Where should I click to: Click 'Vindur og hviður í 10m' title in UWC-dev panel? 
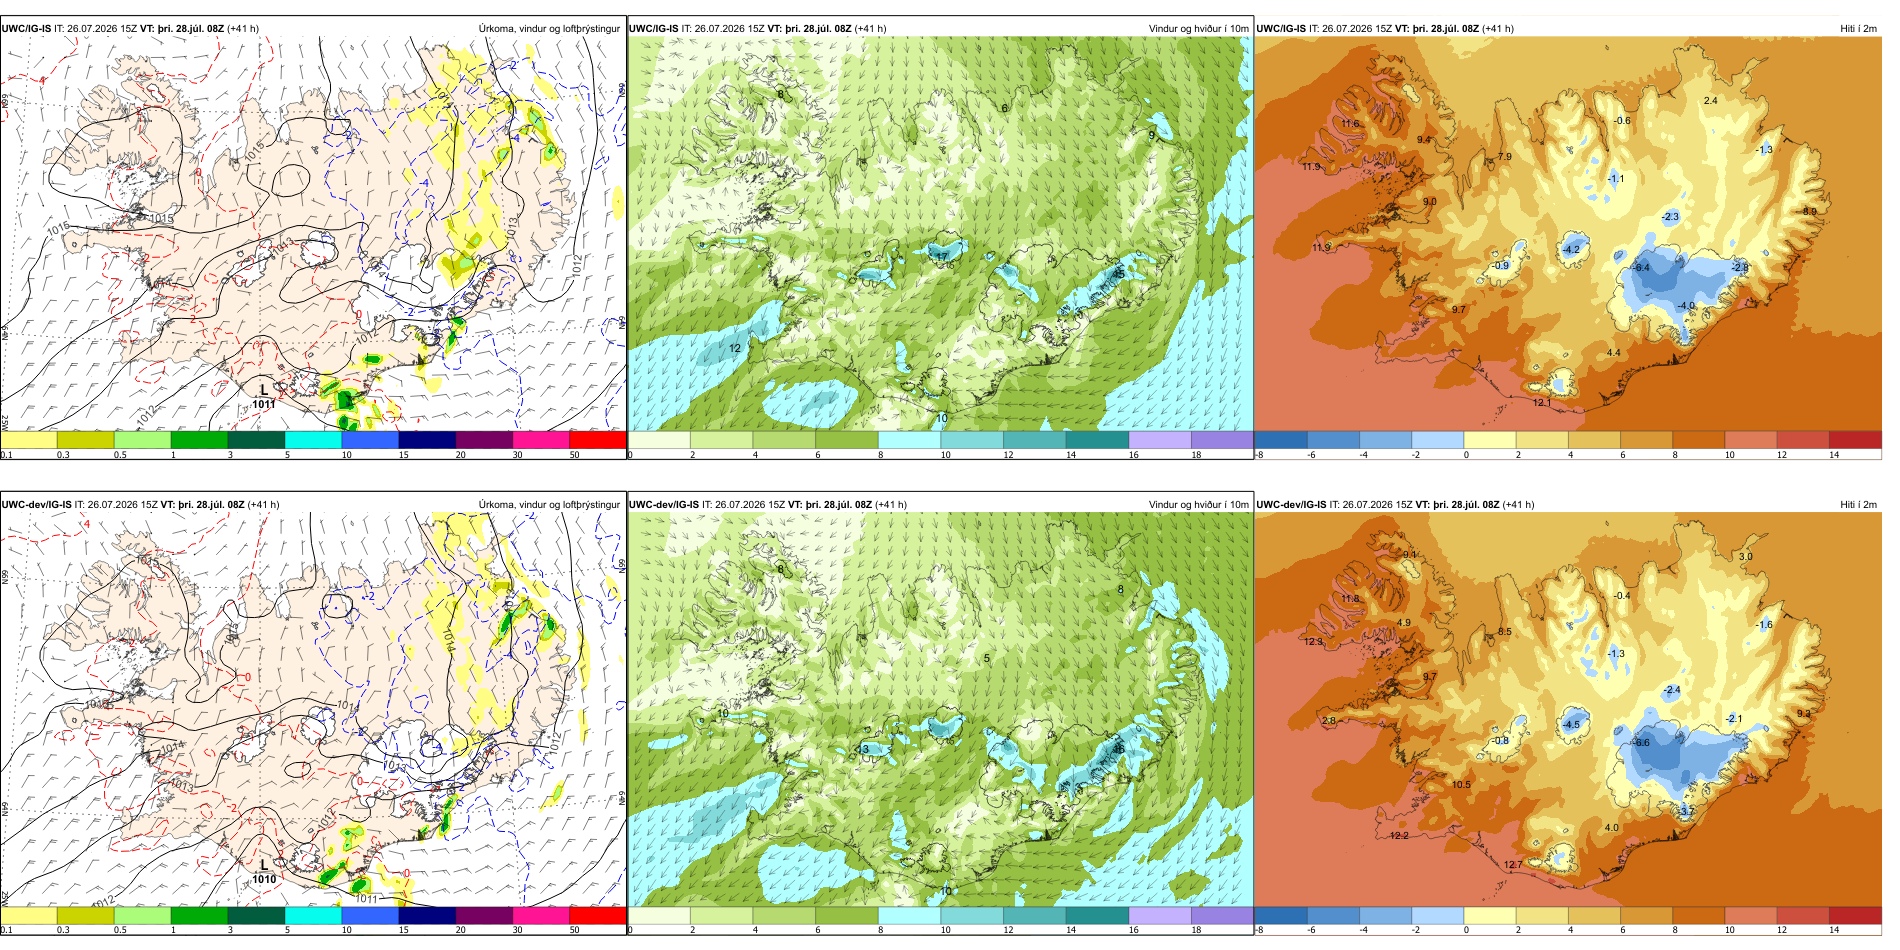[1198, 505]
